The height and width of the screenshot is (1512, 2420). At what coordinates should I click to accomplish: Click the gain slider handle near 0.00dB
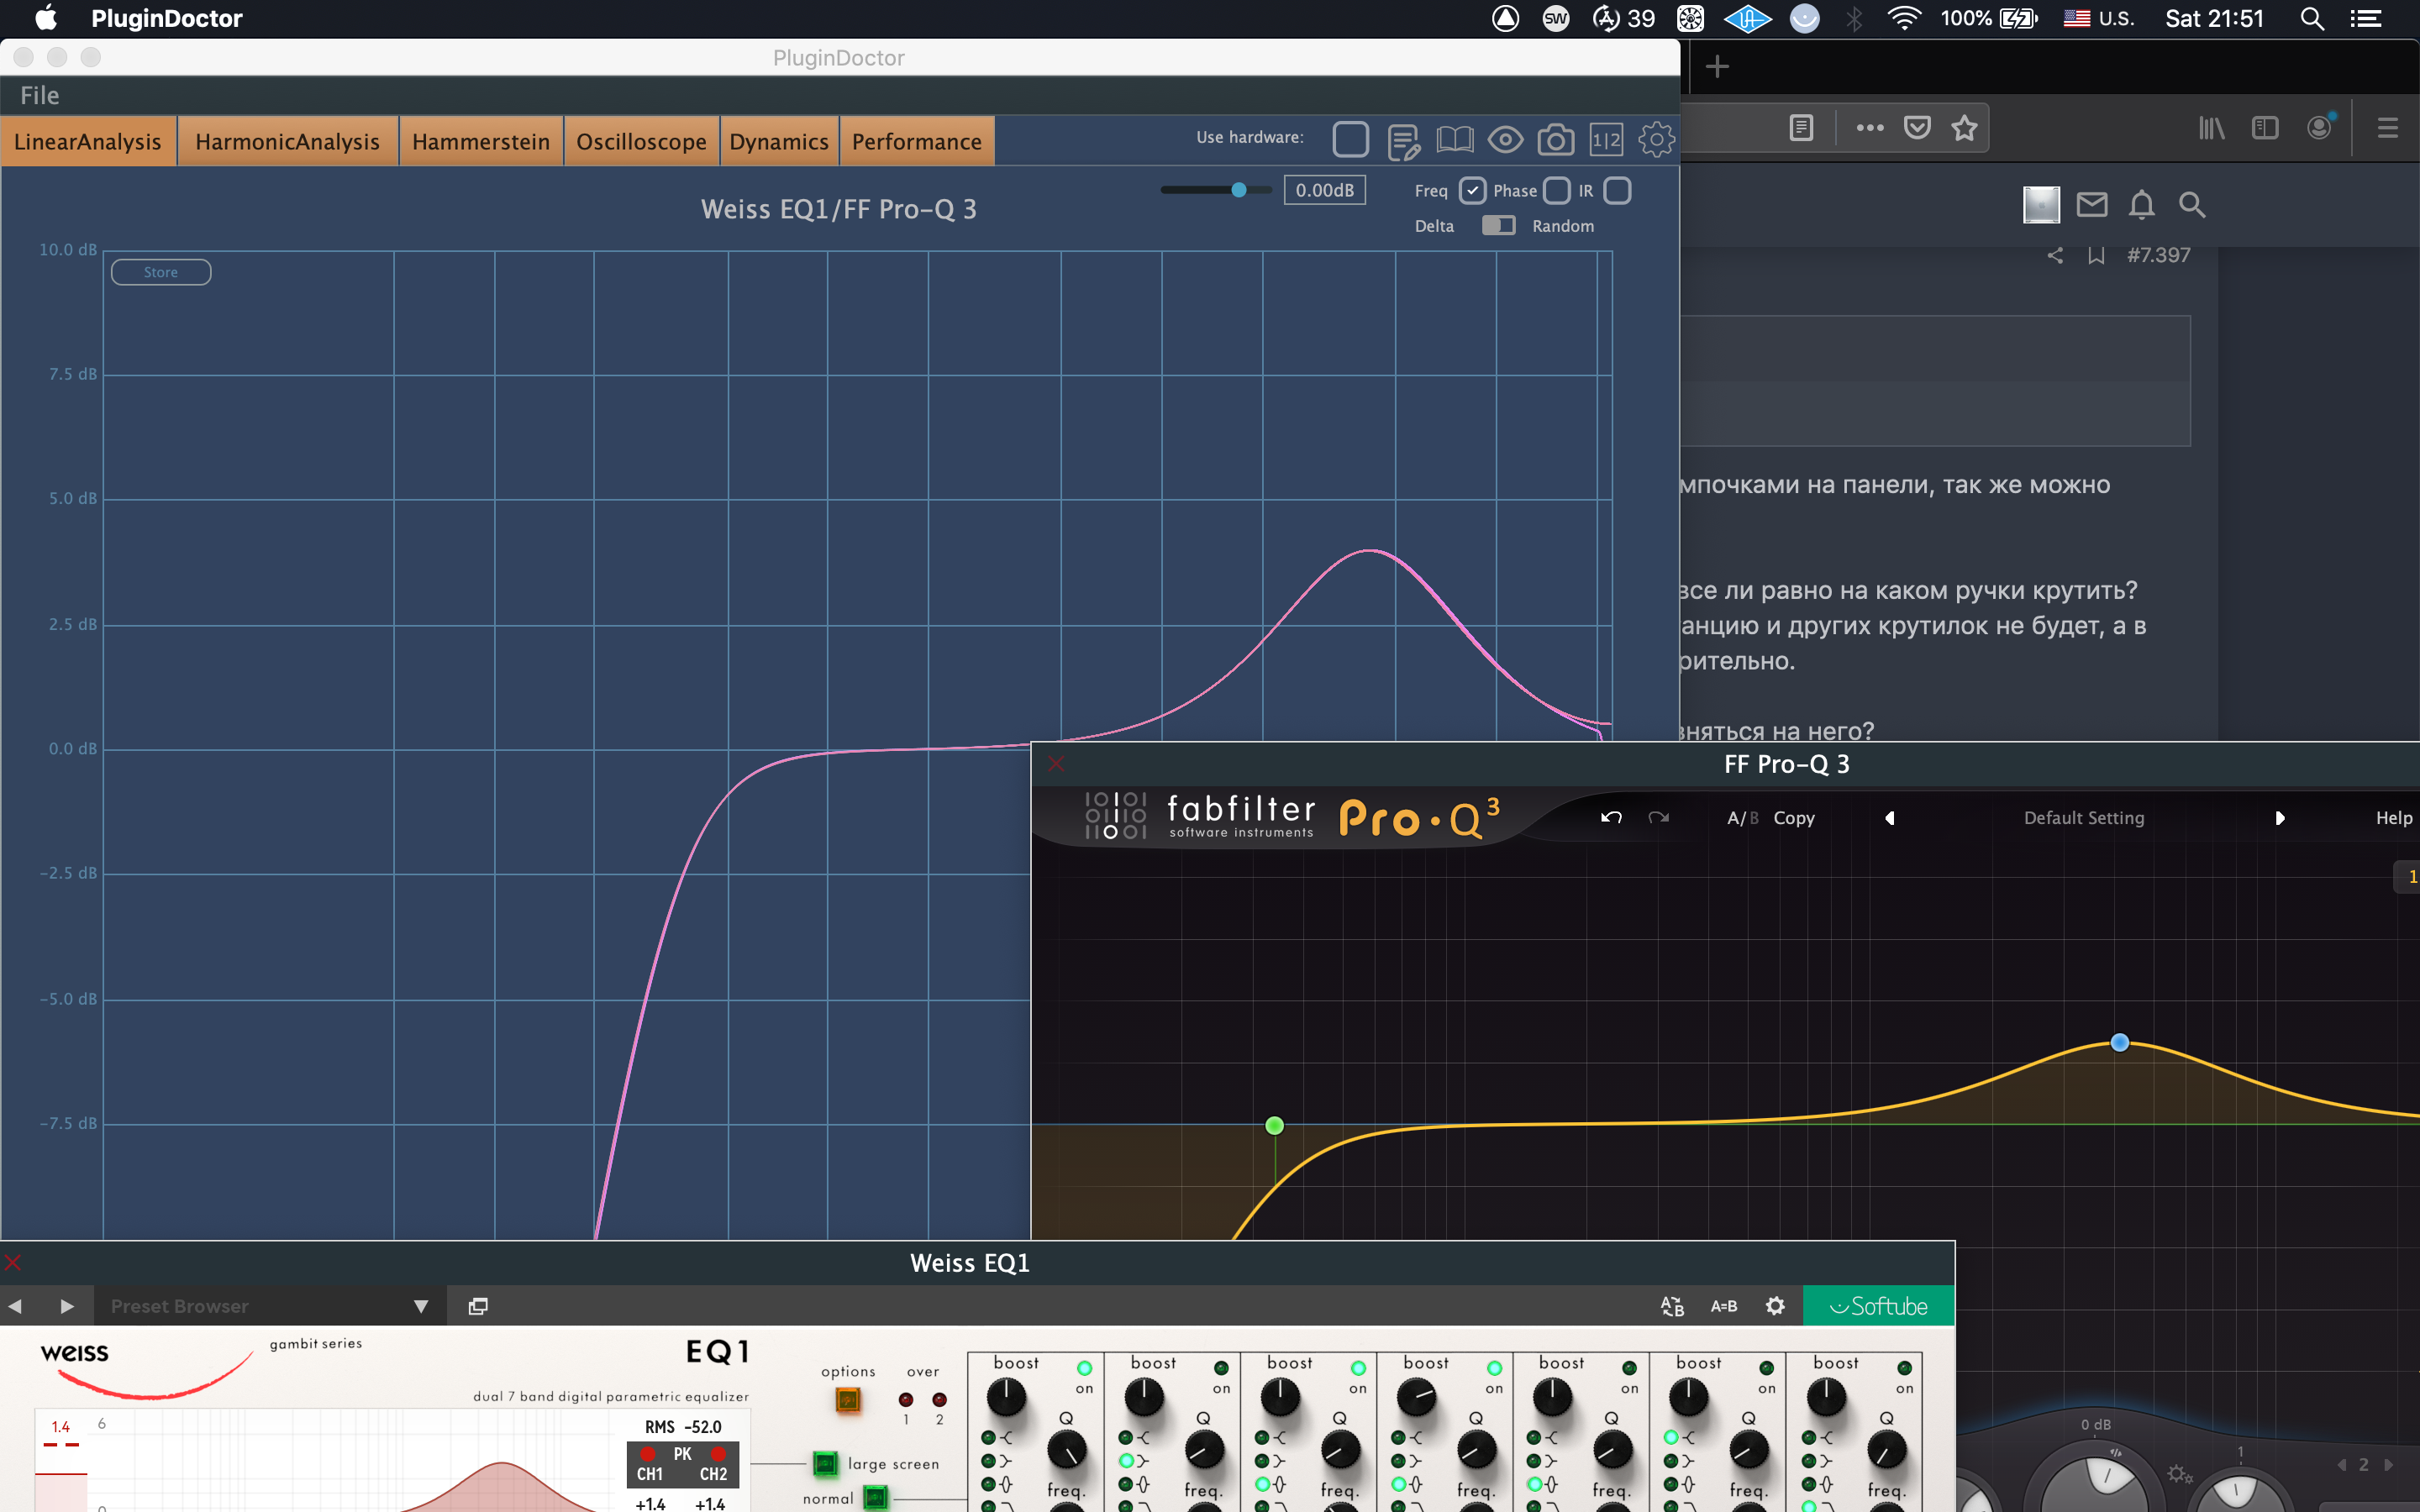(x=1238, y=190)
